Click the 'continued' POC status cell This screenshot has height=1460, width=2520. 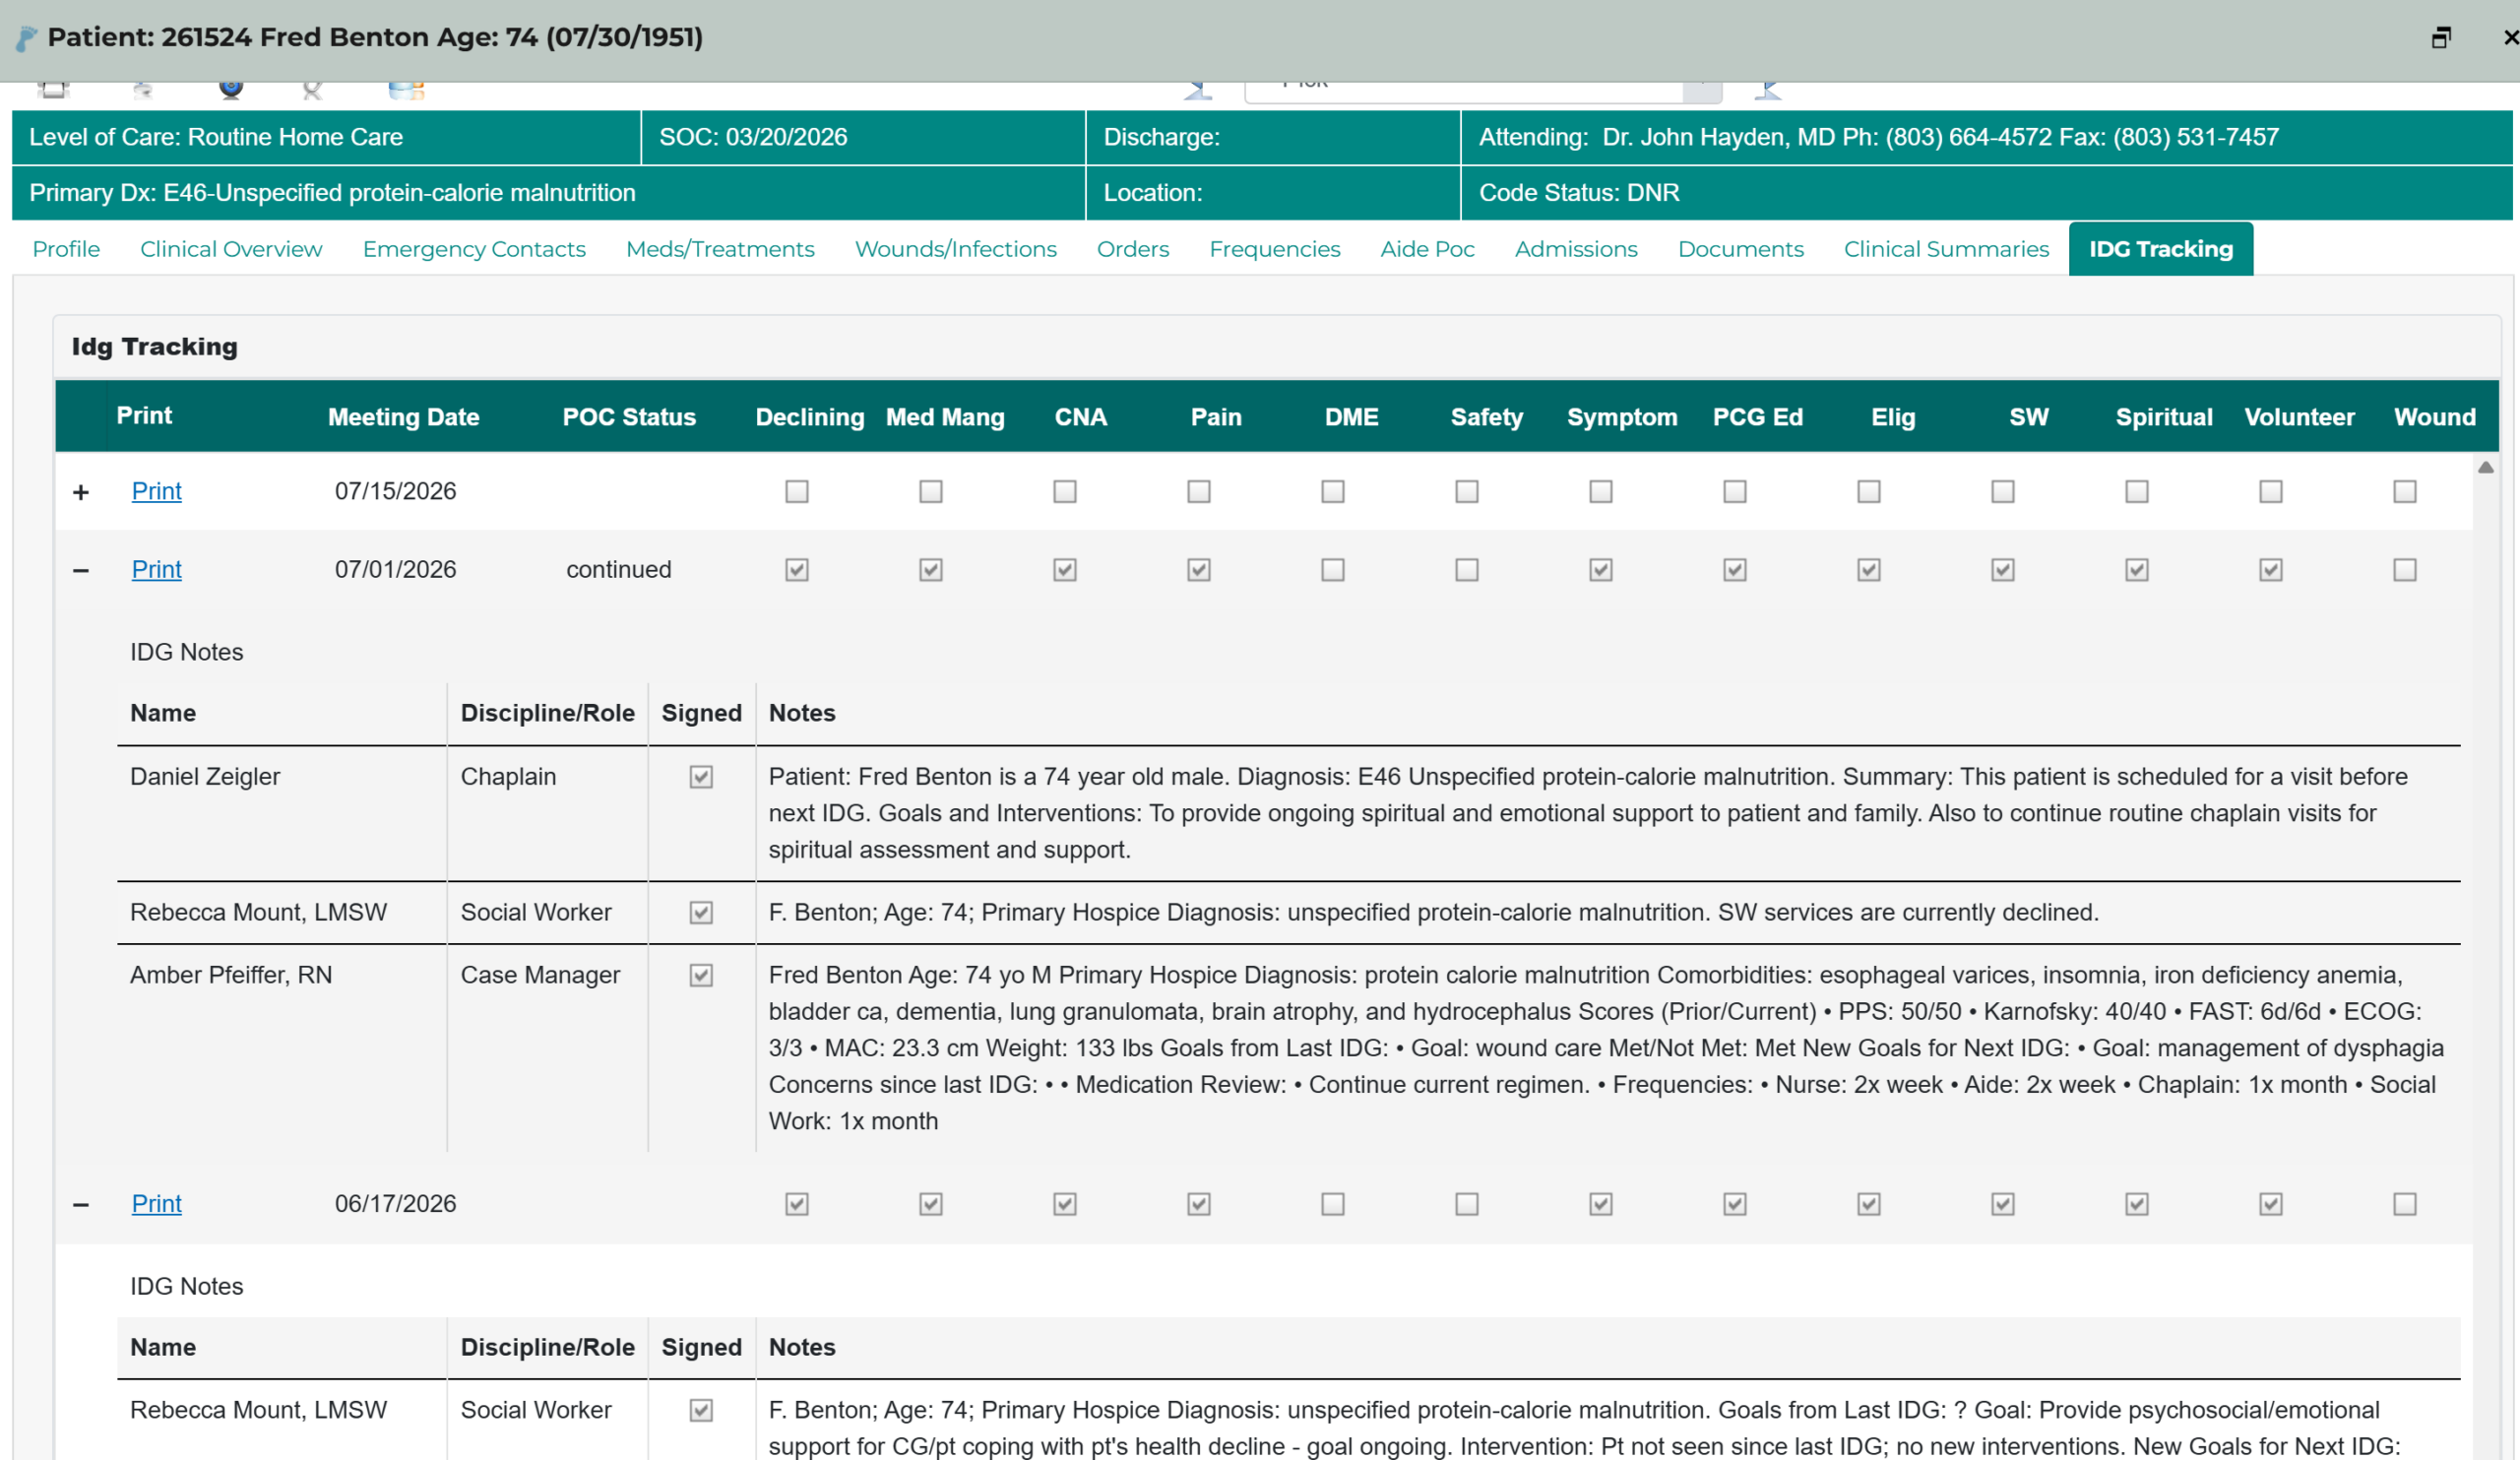[619, 569]
